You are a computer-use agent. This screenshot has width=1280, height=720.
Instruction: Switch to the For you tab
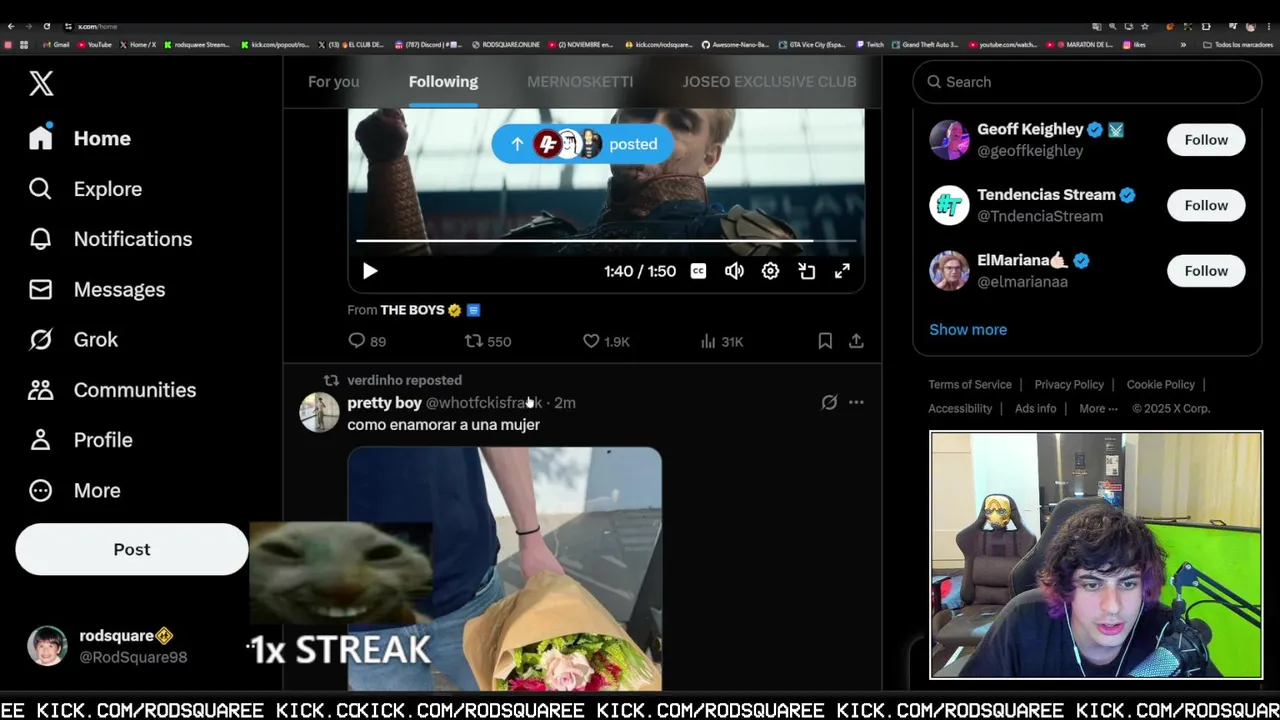click(333, 82)
